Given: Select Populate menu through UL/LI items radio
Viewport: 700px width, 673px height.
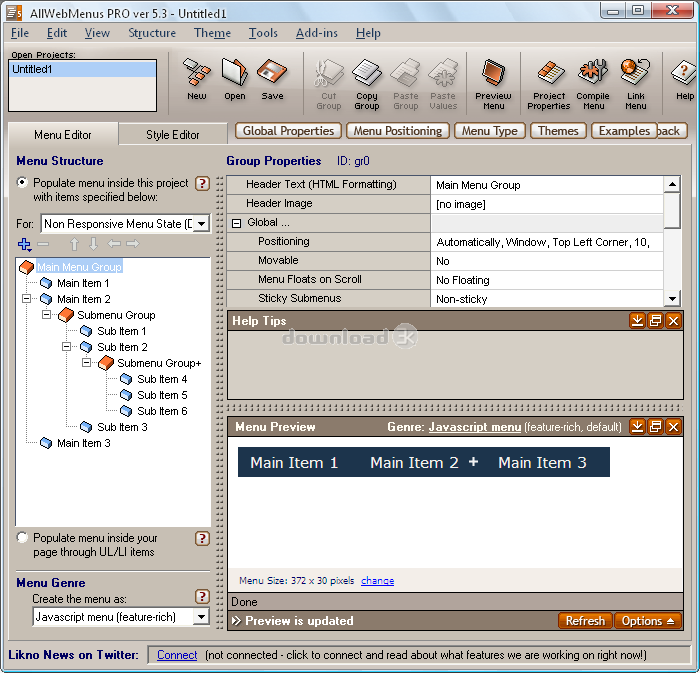Looking at the screenshot, I should [22, 537].
